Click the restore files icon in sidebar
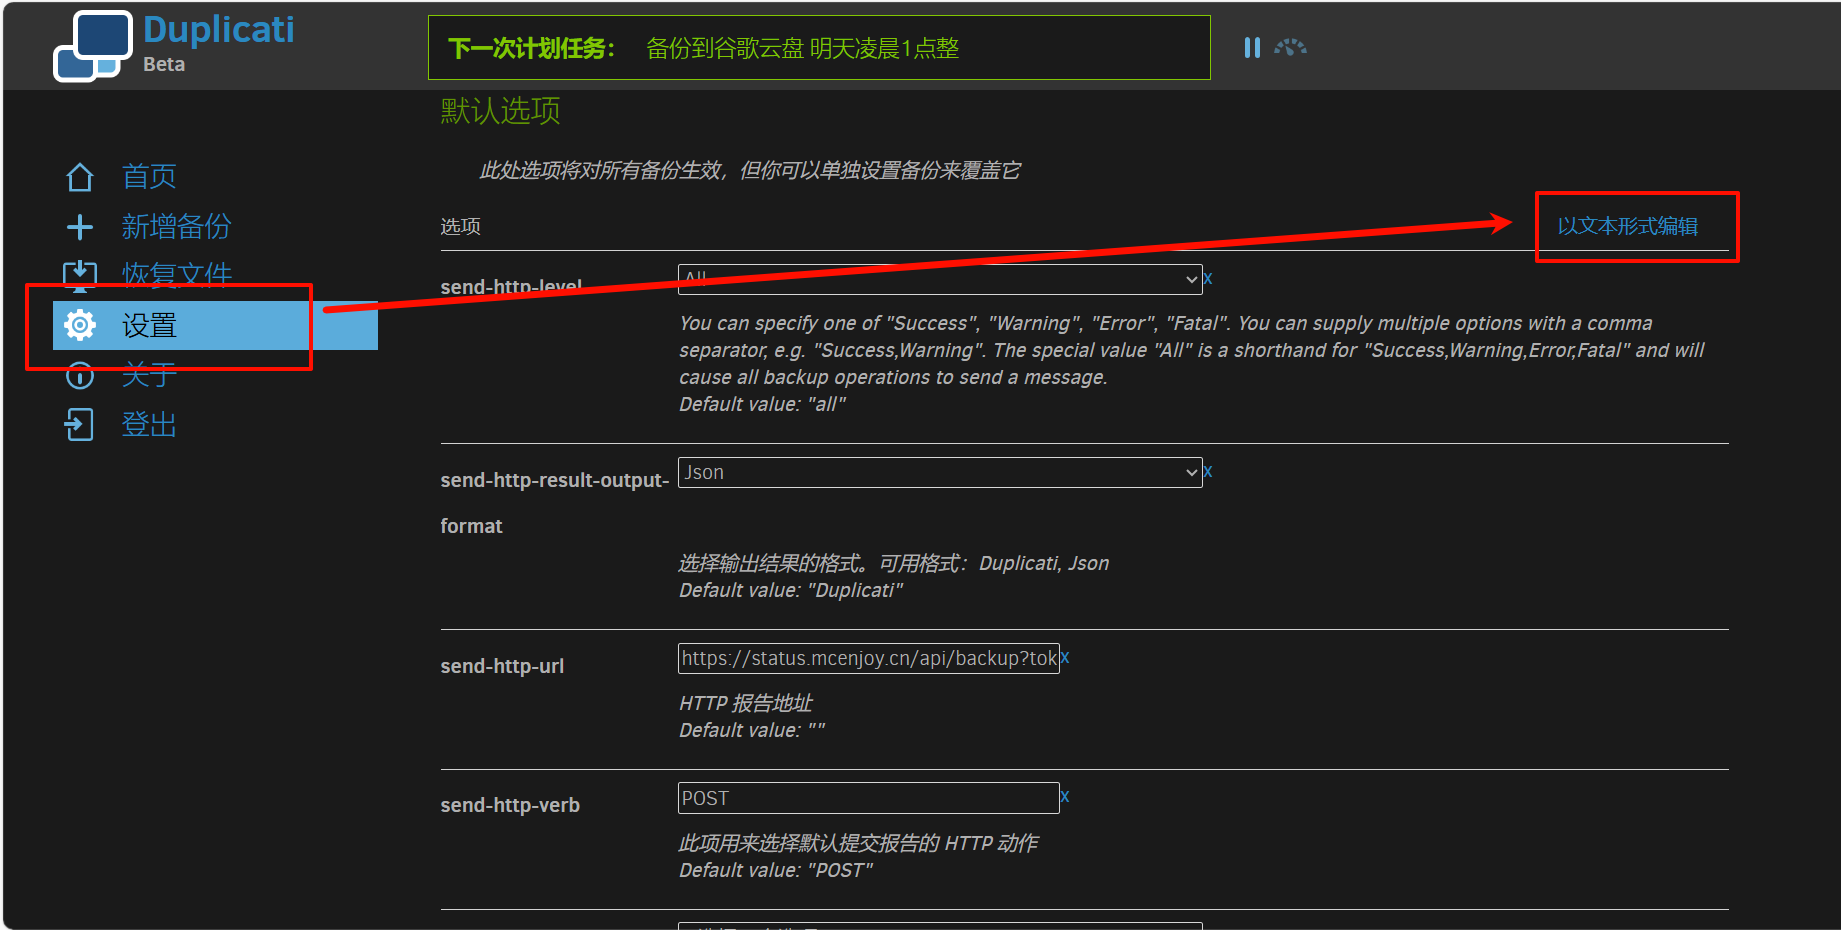Viewport: 1841px width, 930px height. click(x=80, y=275)
